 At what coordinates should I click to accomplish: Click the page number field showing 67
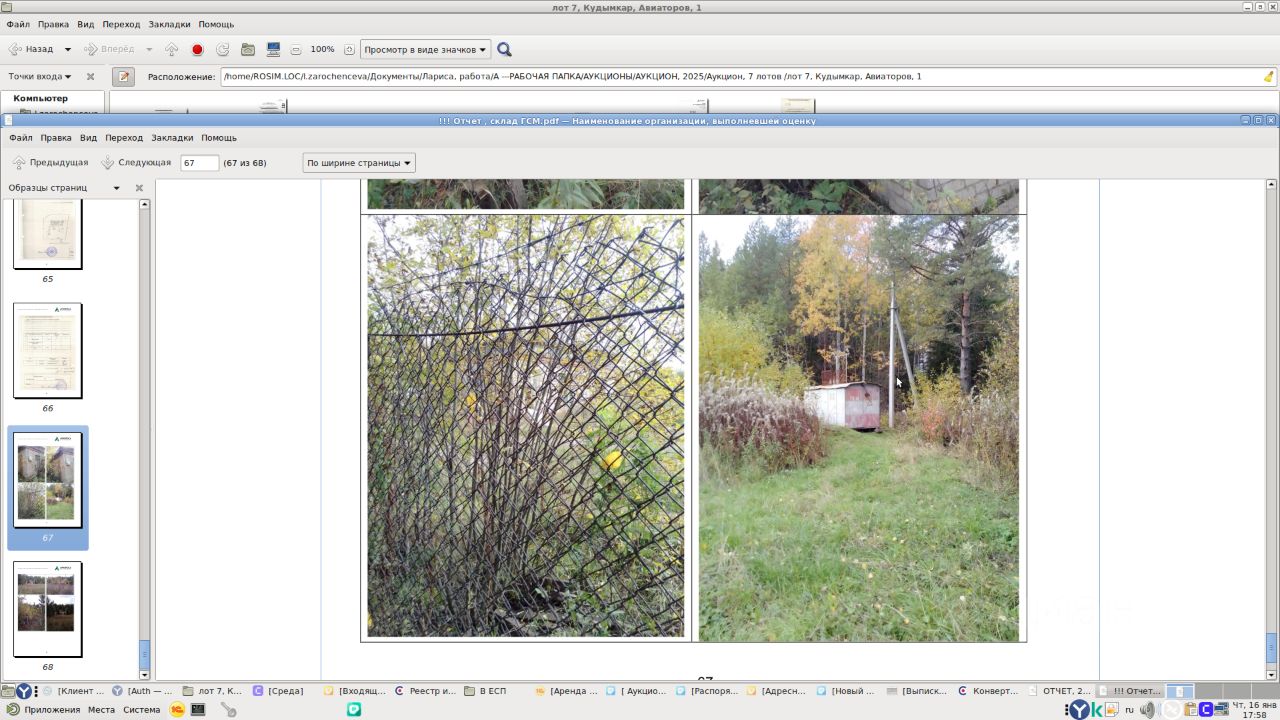[199, 163]
